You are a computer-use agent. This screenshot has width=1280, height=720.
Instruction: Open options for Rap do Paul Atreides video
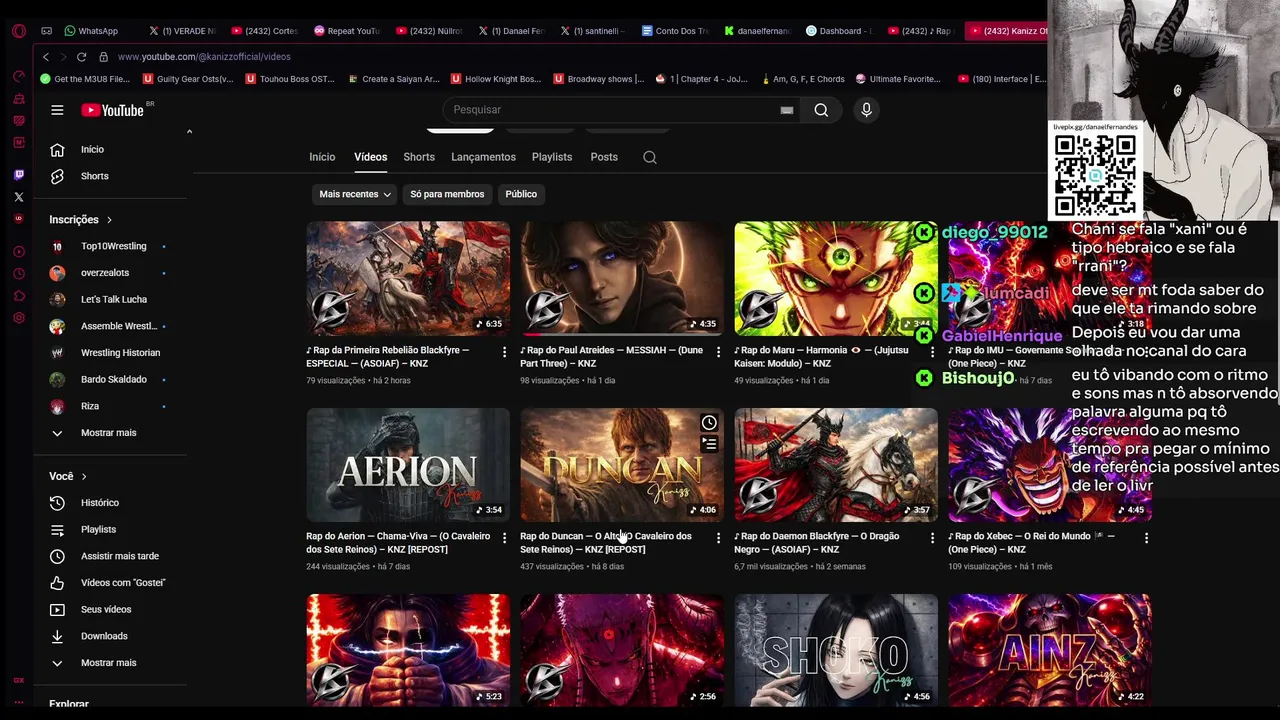coord(718,352)
